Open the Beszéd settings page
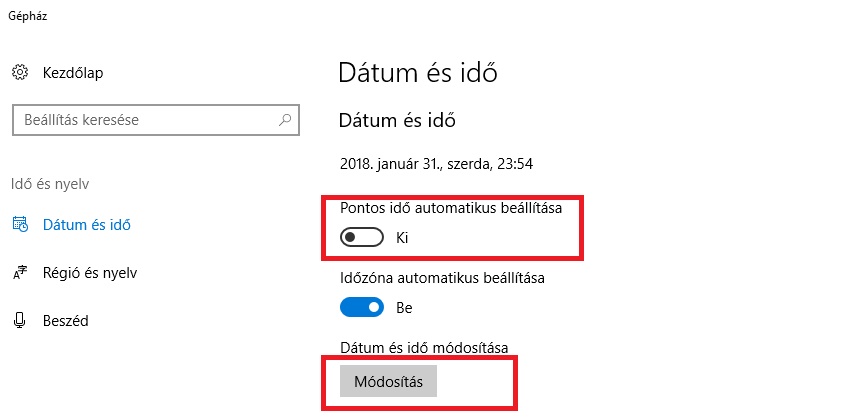This screenshot has width=848, height=417. click(66, 321)
